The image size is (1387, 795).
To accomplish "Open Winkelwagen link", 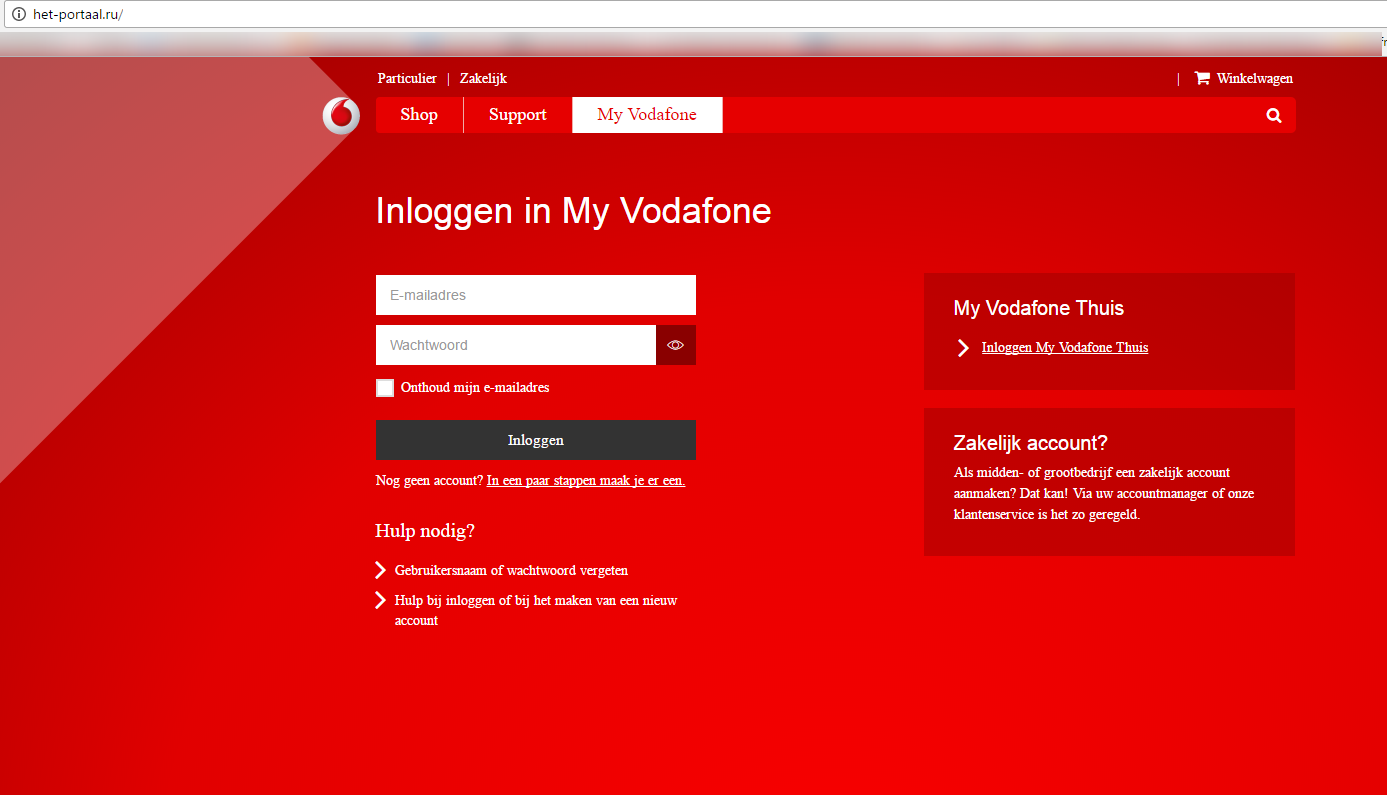I will click(1254, 79).
